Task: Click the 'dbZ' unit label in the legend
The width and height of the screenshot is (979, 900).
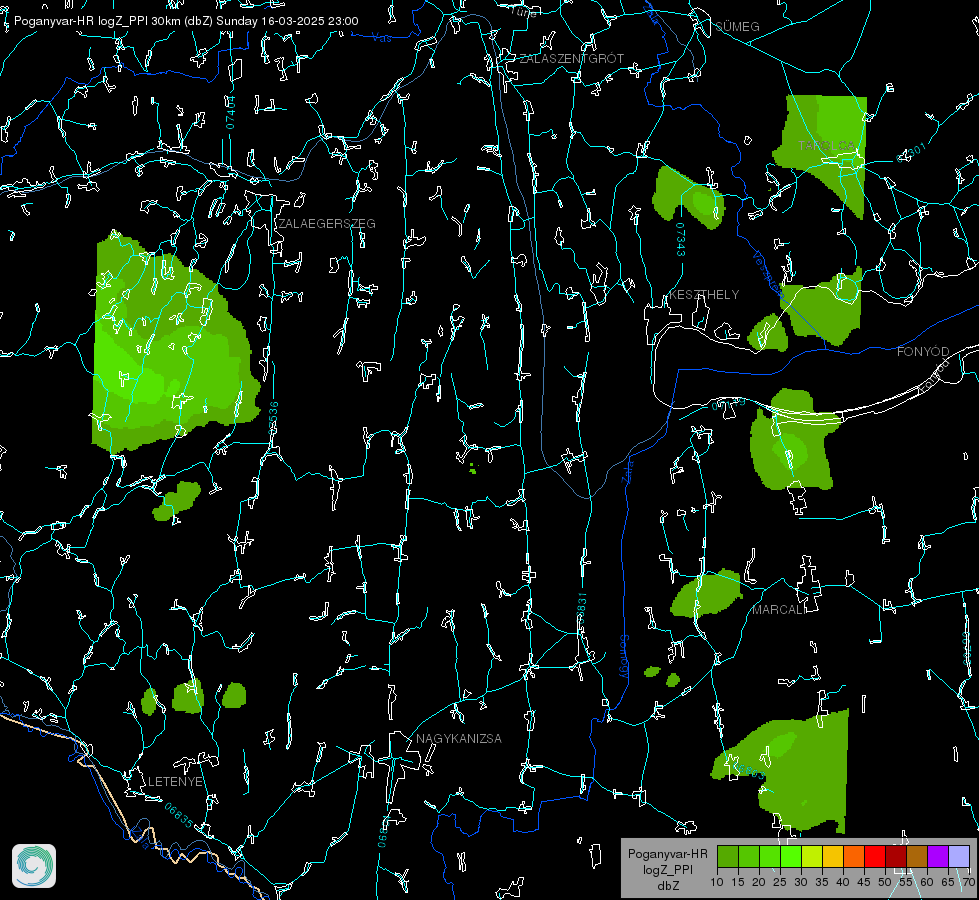Action: pyautogui.click(x=667, y=886)
